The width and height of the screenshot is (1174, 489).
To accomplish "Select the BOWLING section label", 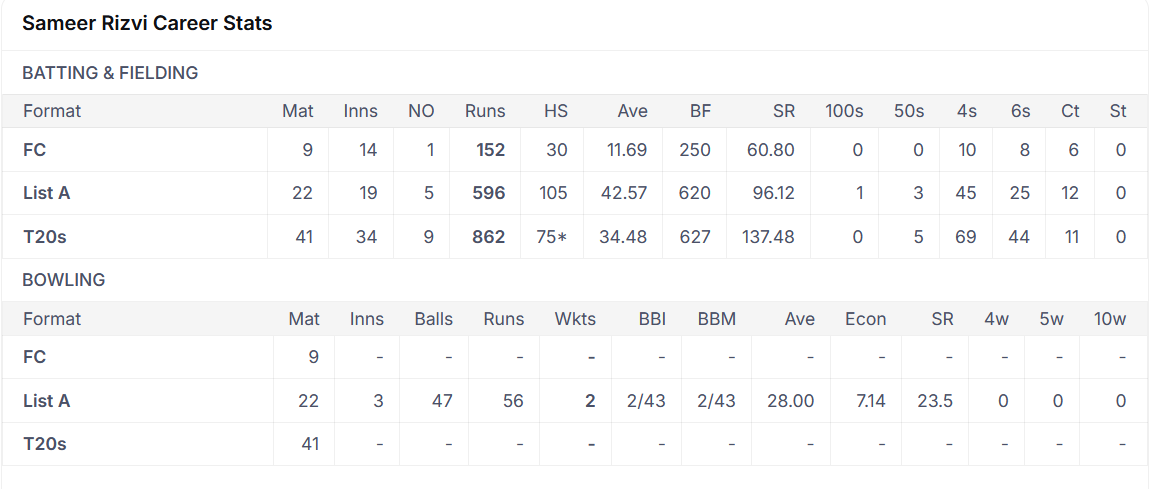I will pos(64,280).
